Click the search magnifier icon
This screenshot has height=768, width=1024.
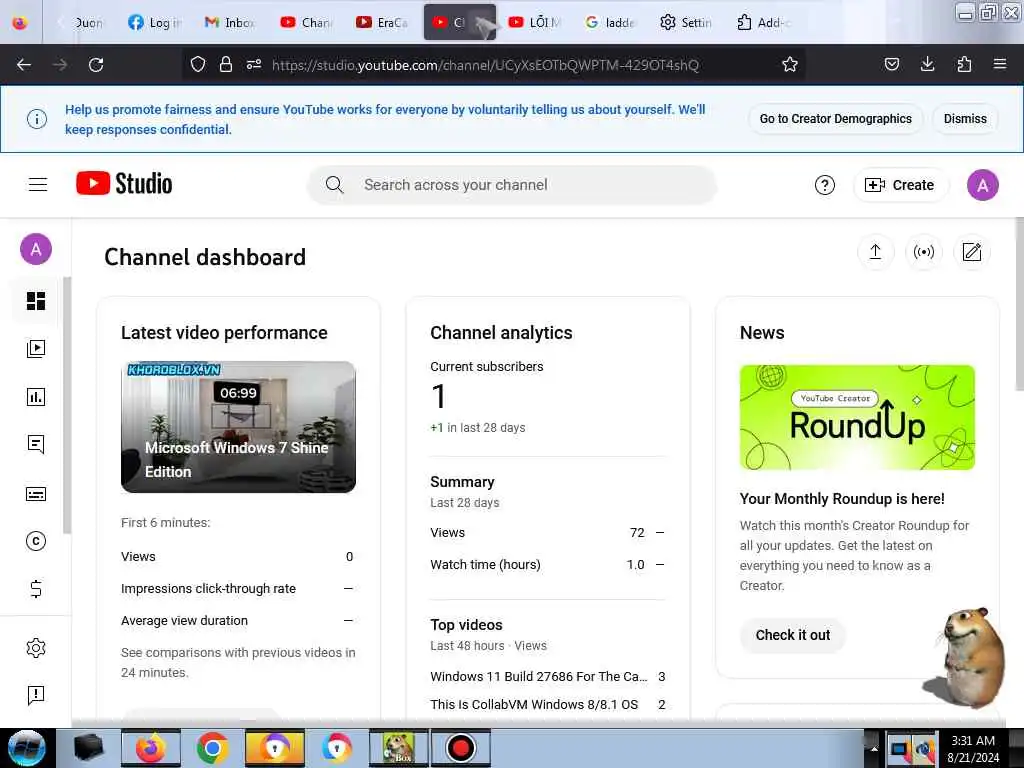[334, 185]
